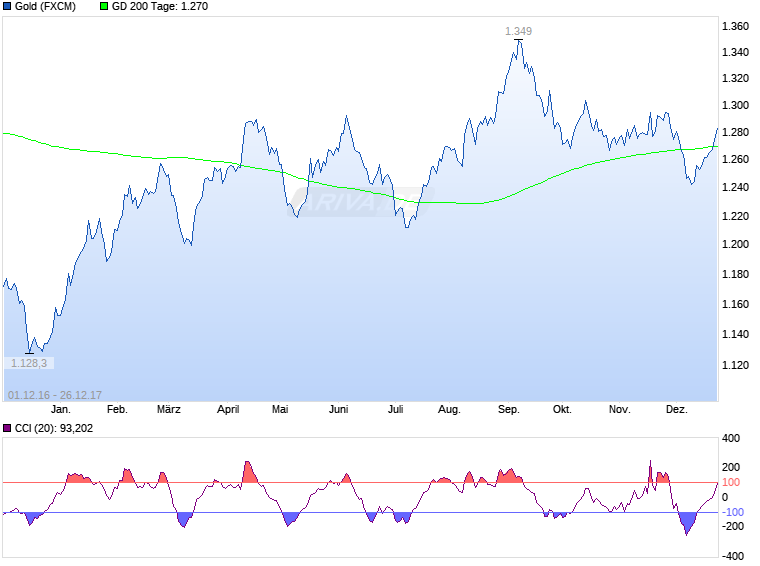The height and width of the screenshot is (566, 760).
Task: Click the 1.300 price axis value
Action: pos(735,105)
